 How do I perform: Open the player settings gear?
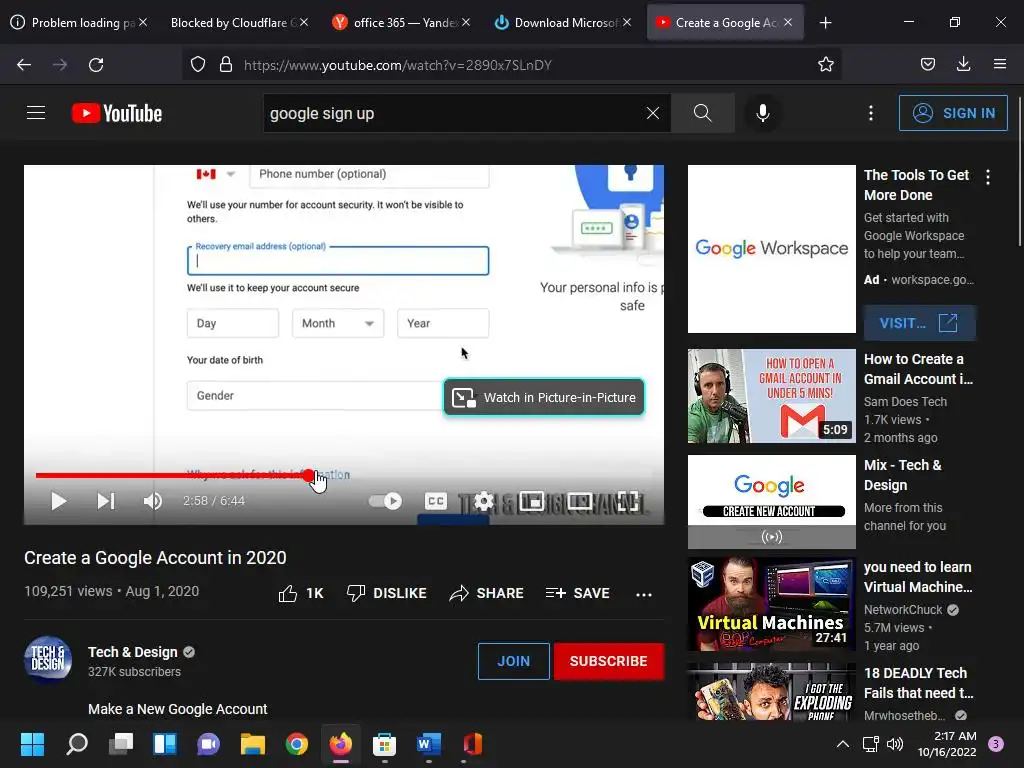484,501
